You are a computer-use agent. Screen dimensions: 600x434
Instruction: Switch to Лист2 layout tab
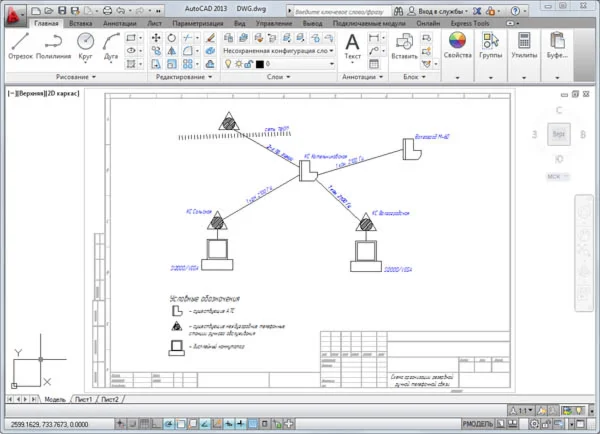[x=110, y=399]
